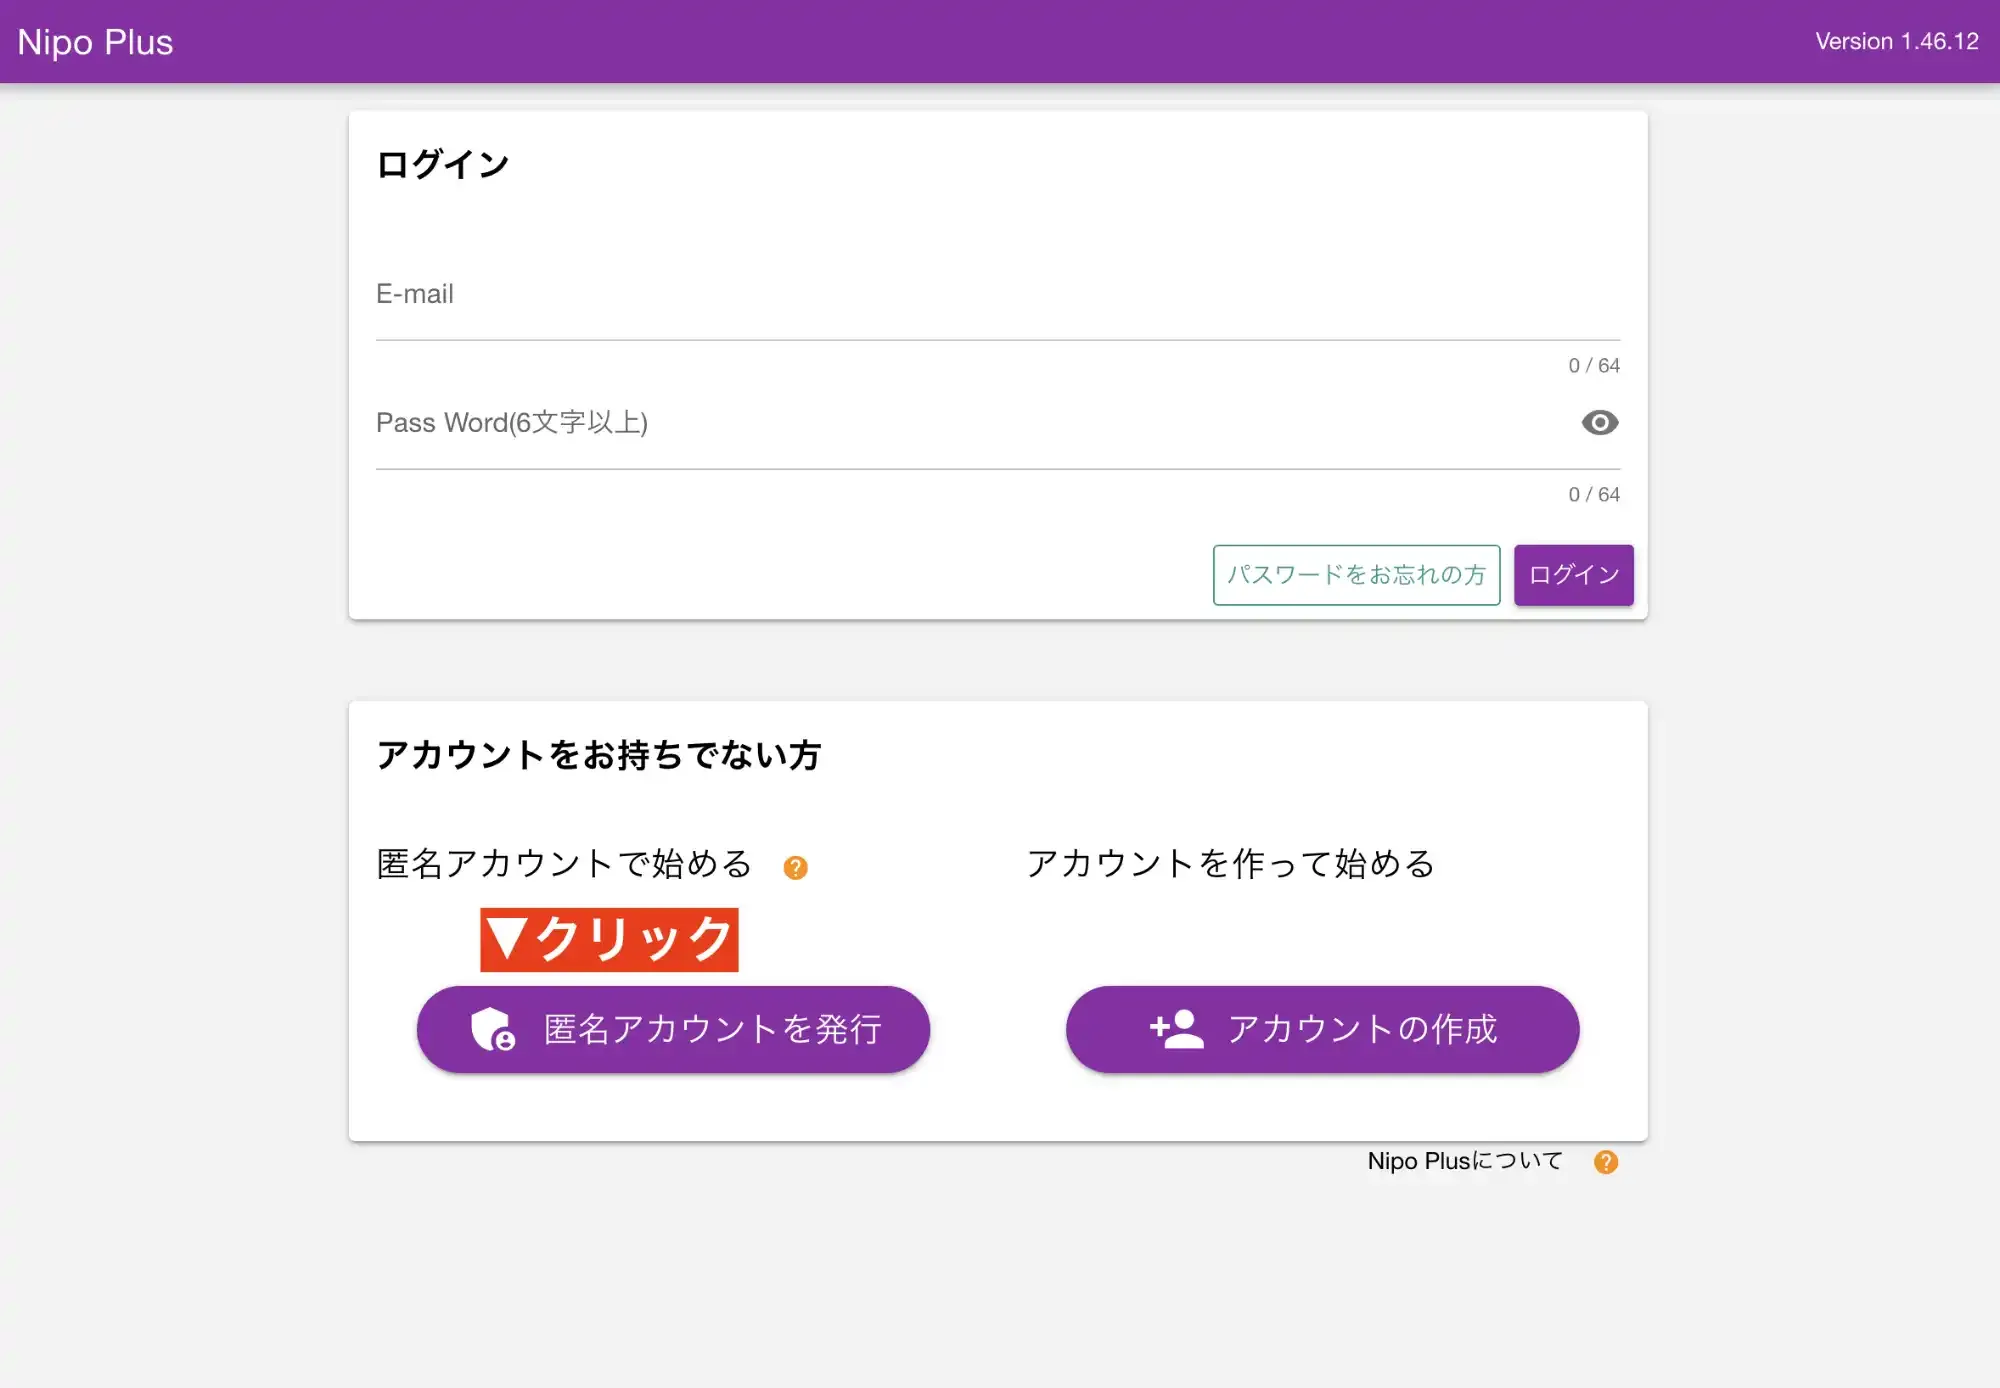This screenshot has width=2000, height=1388.
Task: Click the shield icon on 匿名アカウントを発行 button
Action: coord(491,1029)
